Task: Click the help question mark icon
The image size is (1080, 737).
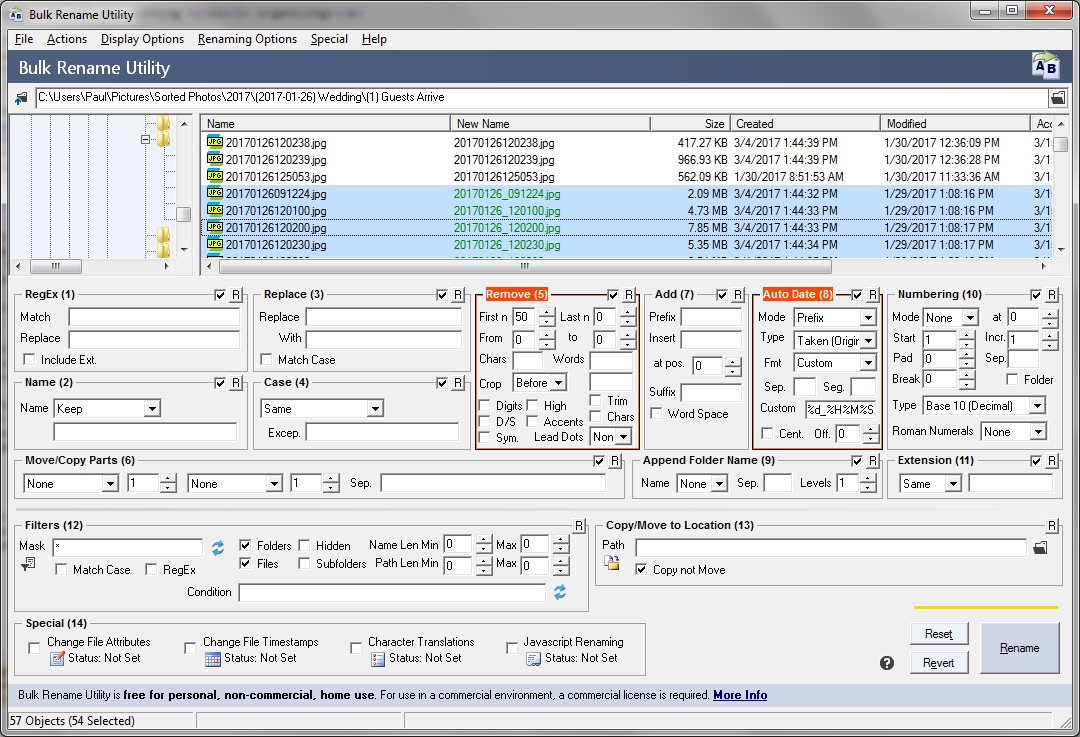Action: click(x=886, y=663)
